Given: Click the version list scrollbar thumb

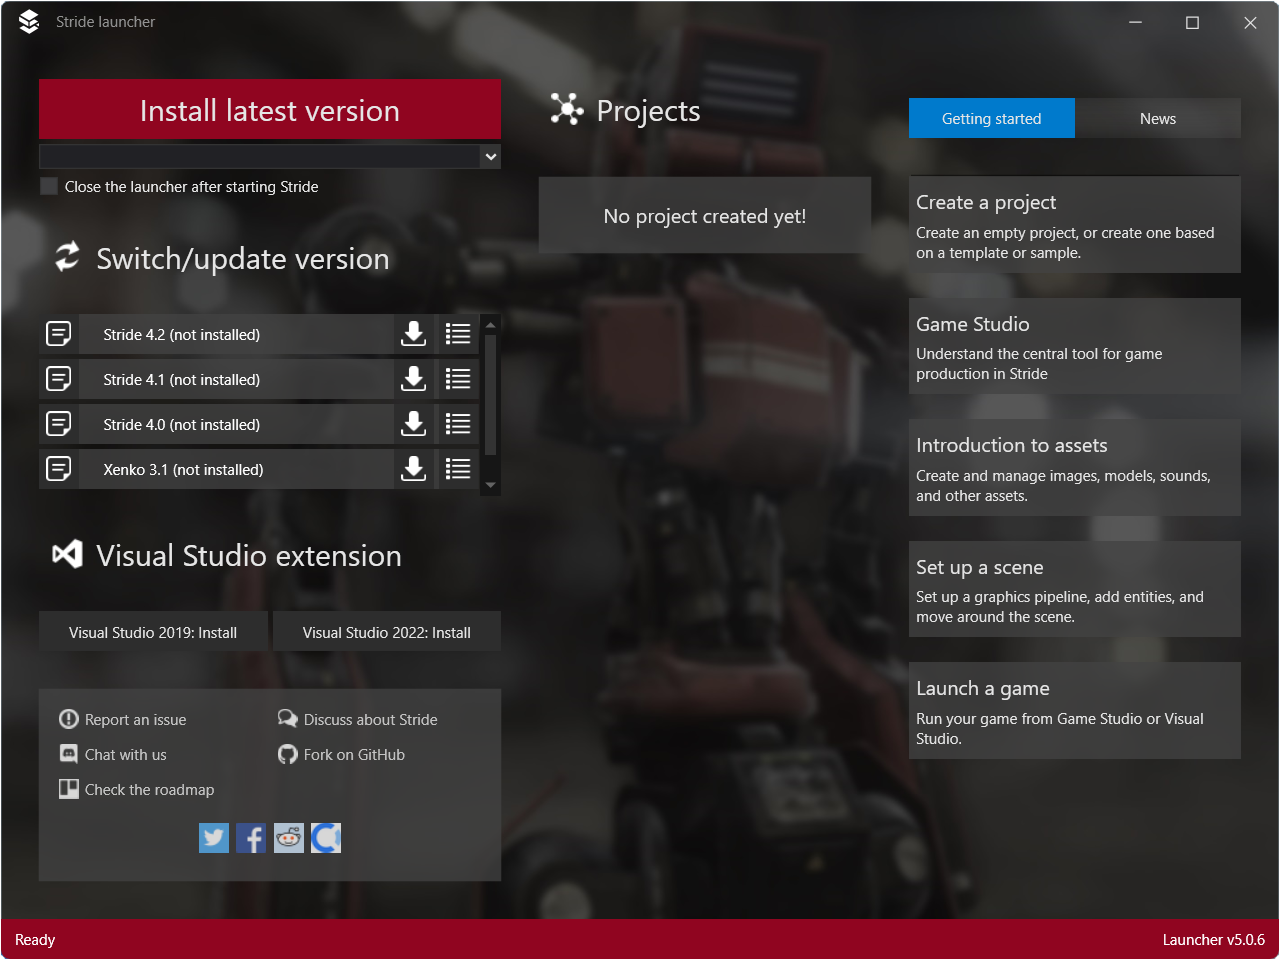Looking at the screenshot, I should tap(490, 395).
